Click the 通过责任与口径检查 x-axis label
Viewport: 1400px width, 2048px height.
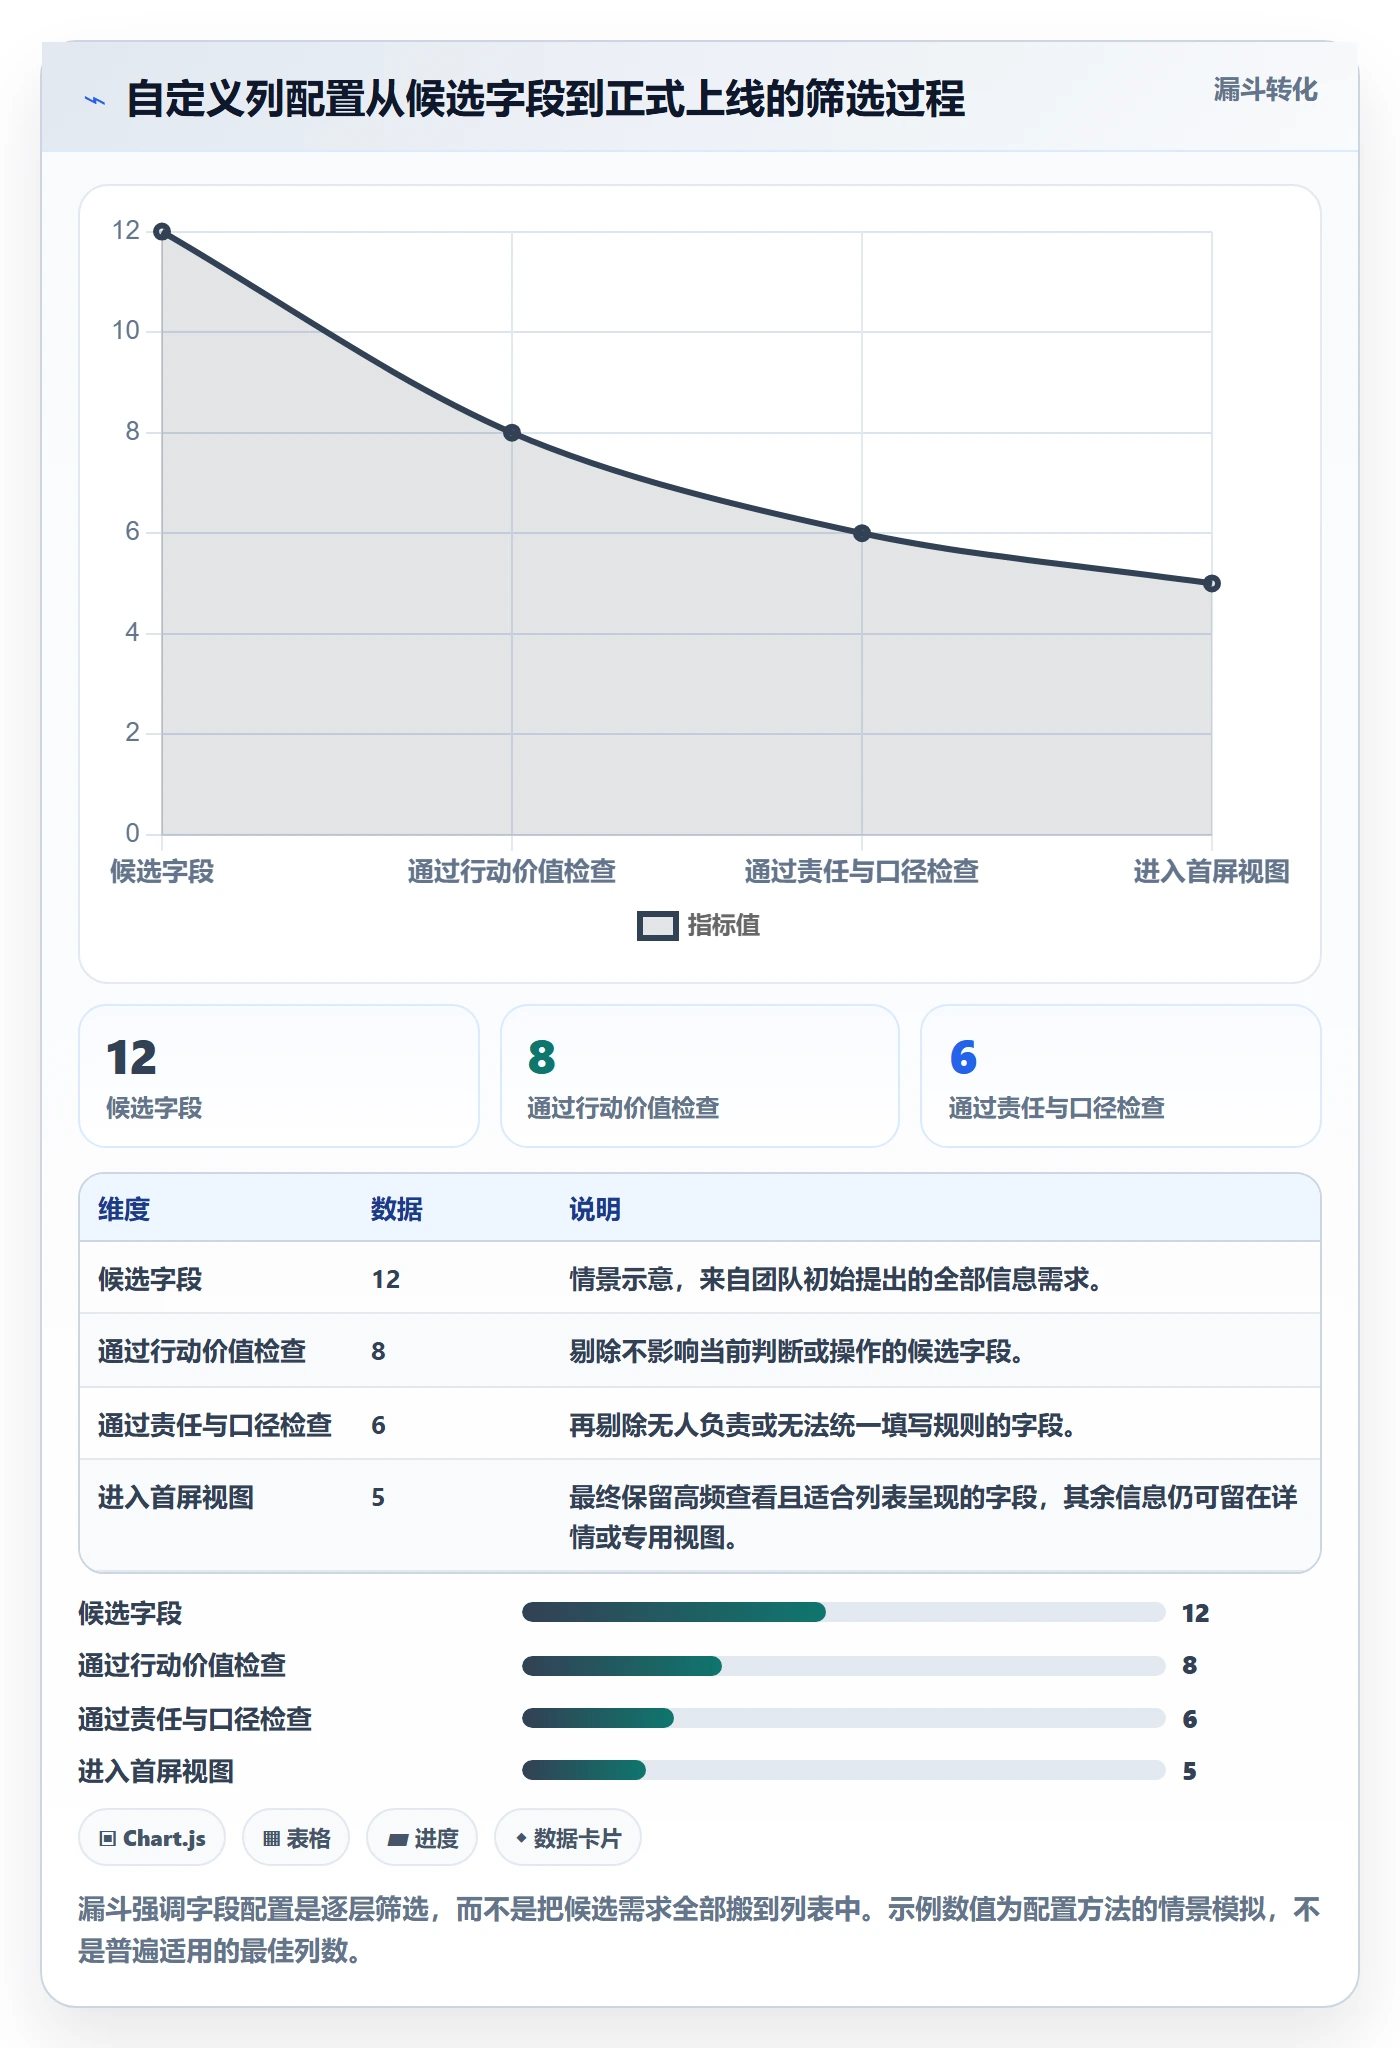[862, 871]
